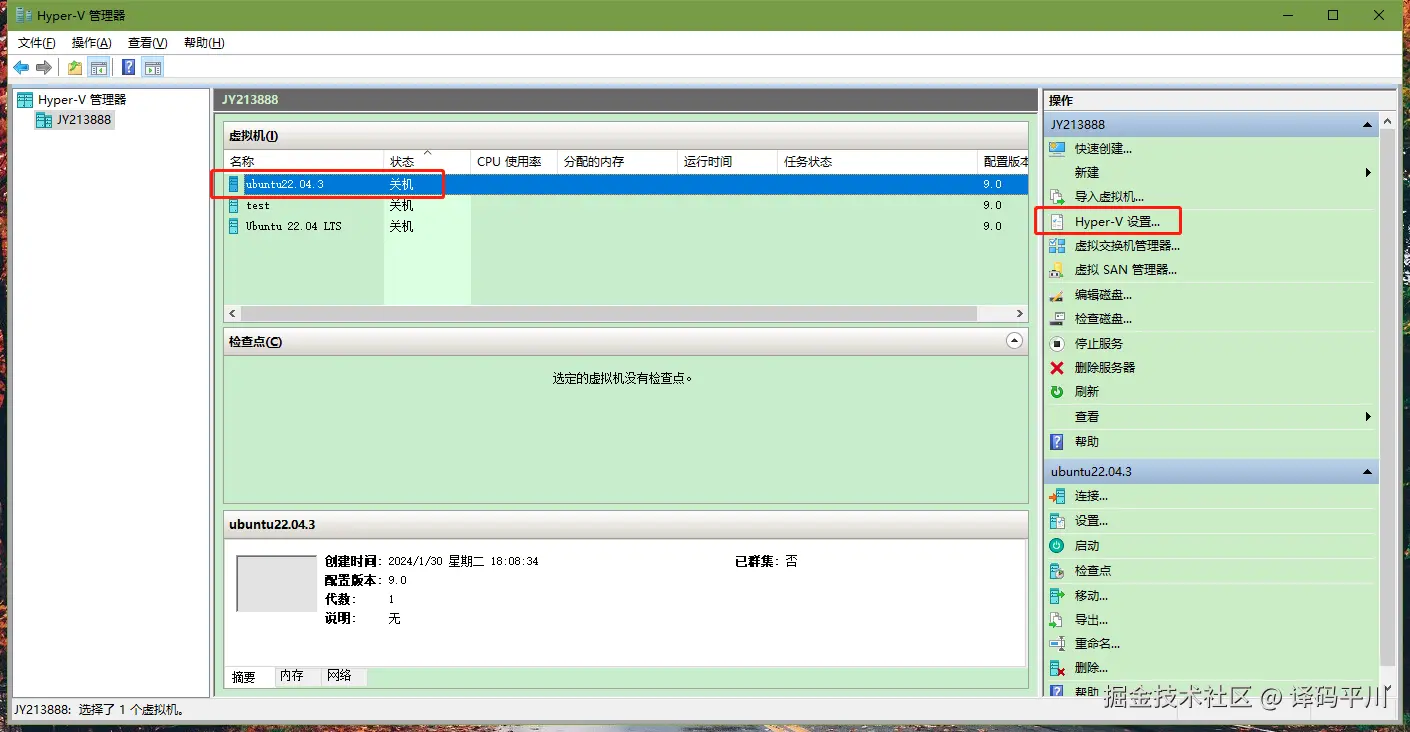Sort by the CPU 使用率 column header
The height and width of the screenshot is (732, 1410).
[x=514, y=162]
